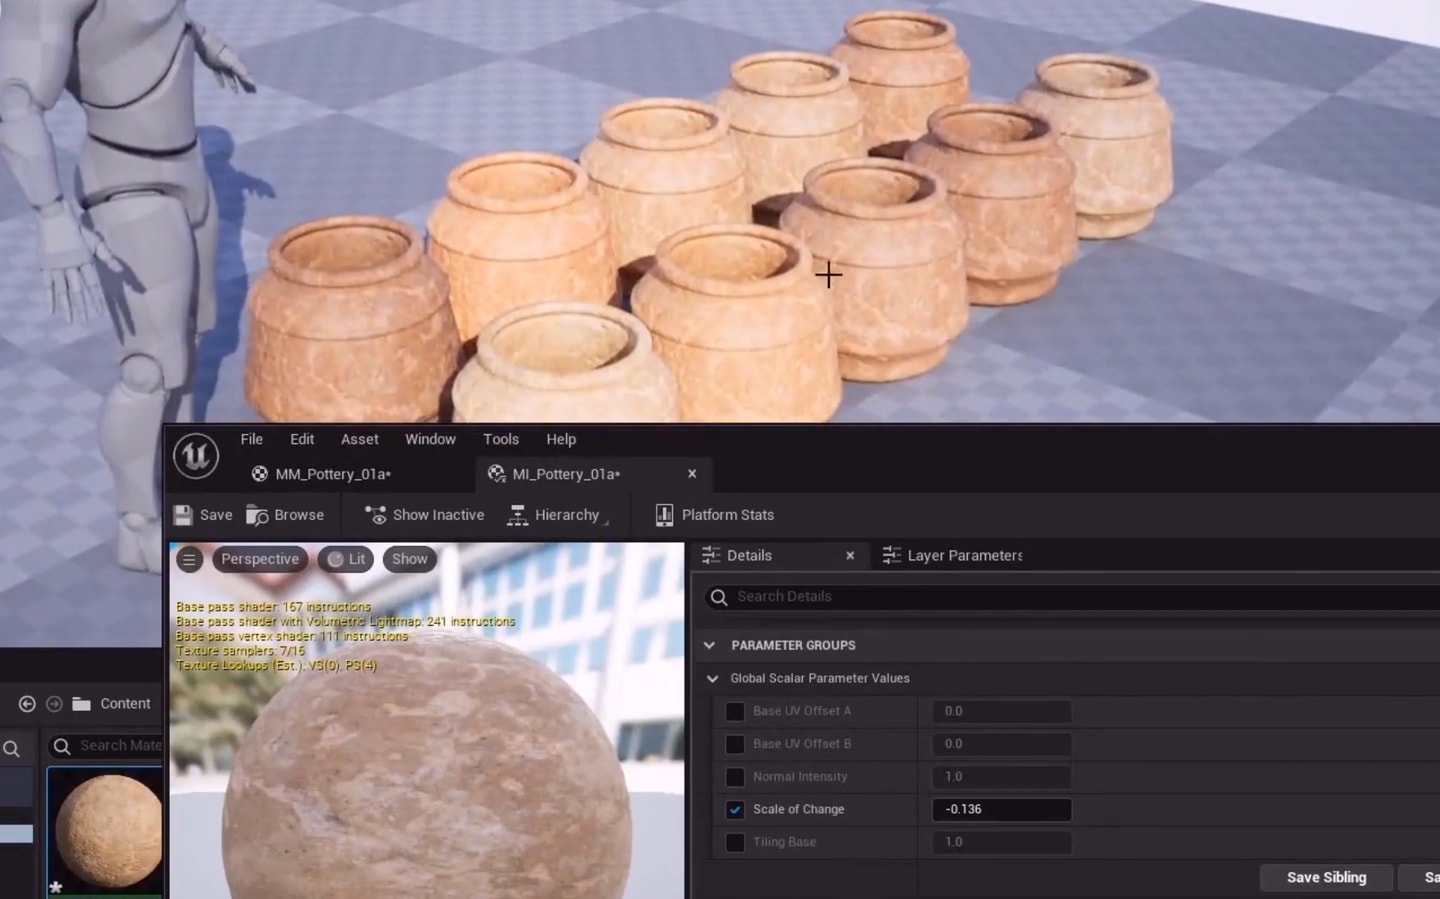Close the MI_Pottery_01a tab

pyautogui.click(x=692, y=474)
